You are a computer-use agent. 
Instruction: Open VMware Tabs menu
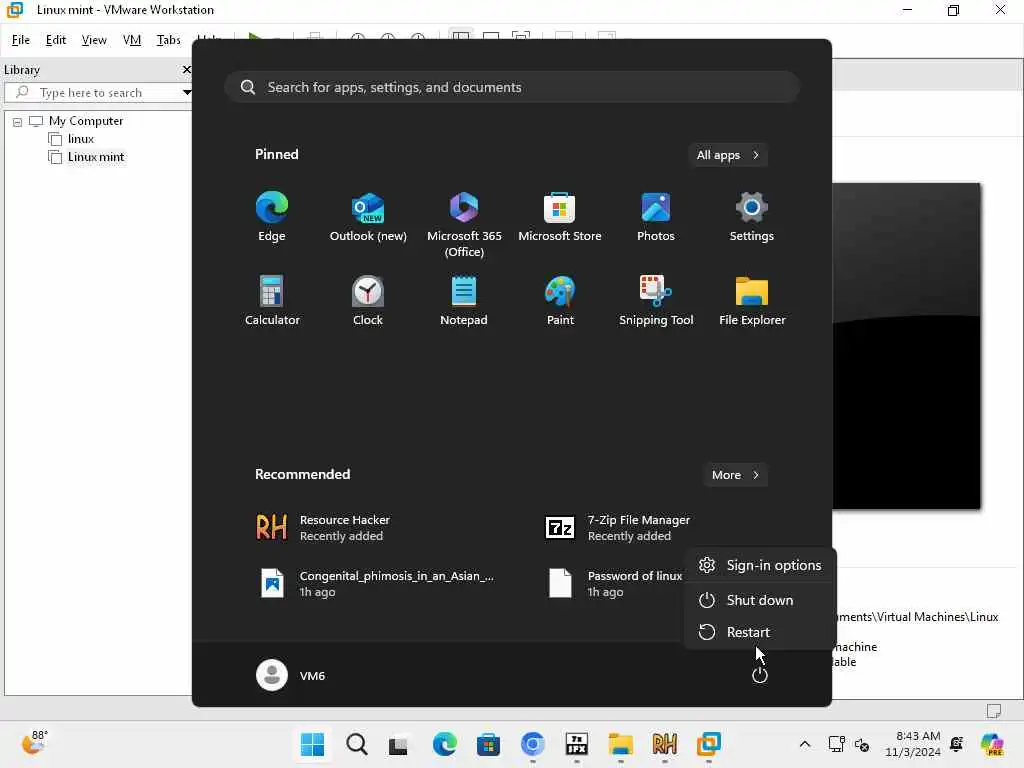168,40
